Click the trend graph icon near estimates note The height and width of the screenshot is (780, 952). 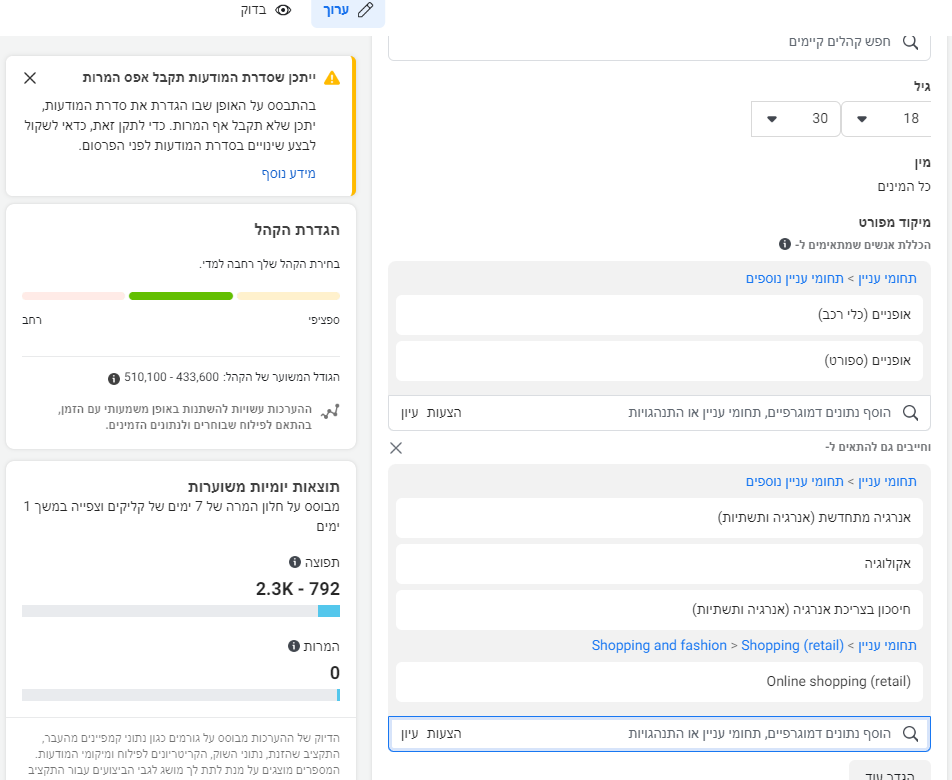point(330,411)
